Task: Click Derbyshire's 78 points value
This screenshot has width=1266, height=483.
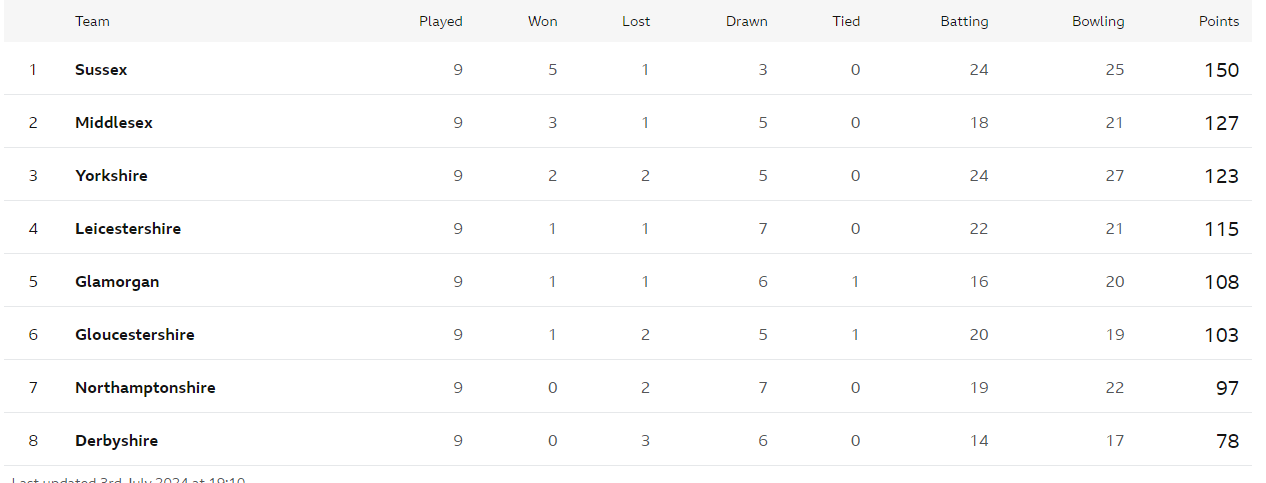Action: [1228, 441]
